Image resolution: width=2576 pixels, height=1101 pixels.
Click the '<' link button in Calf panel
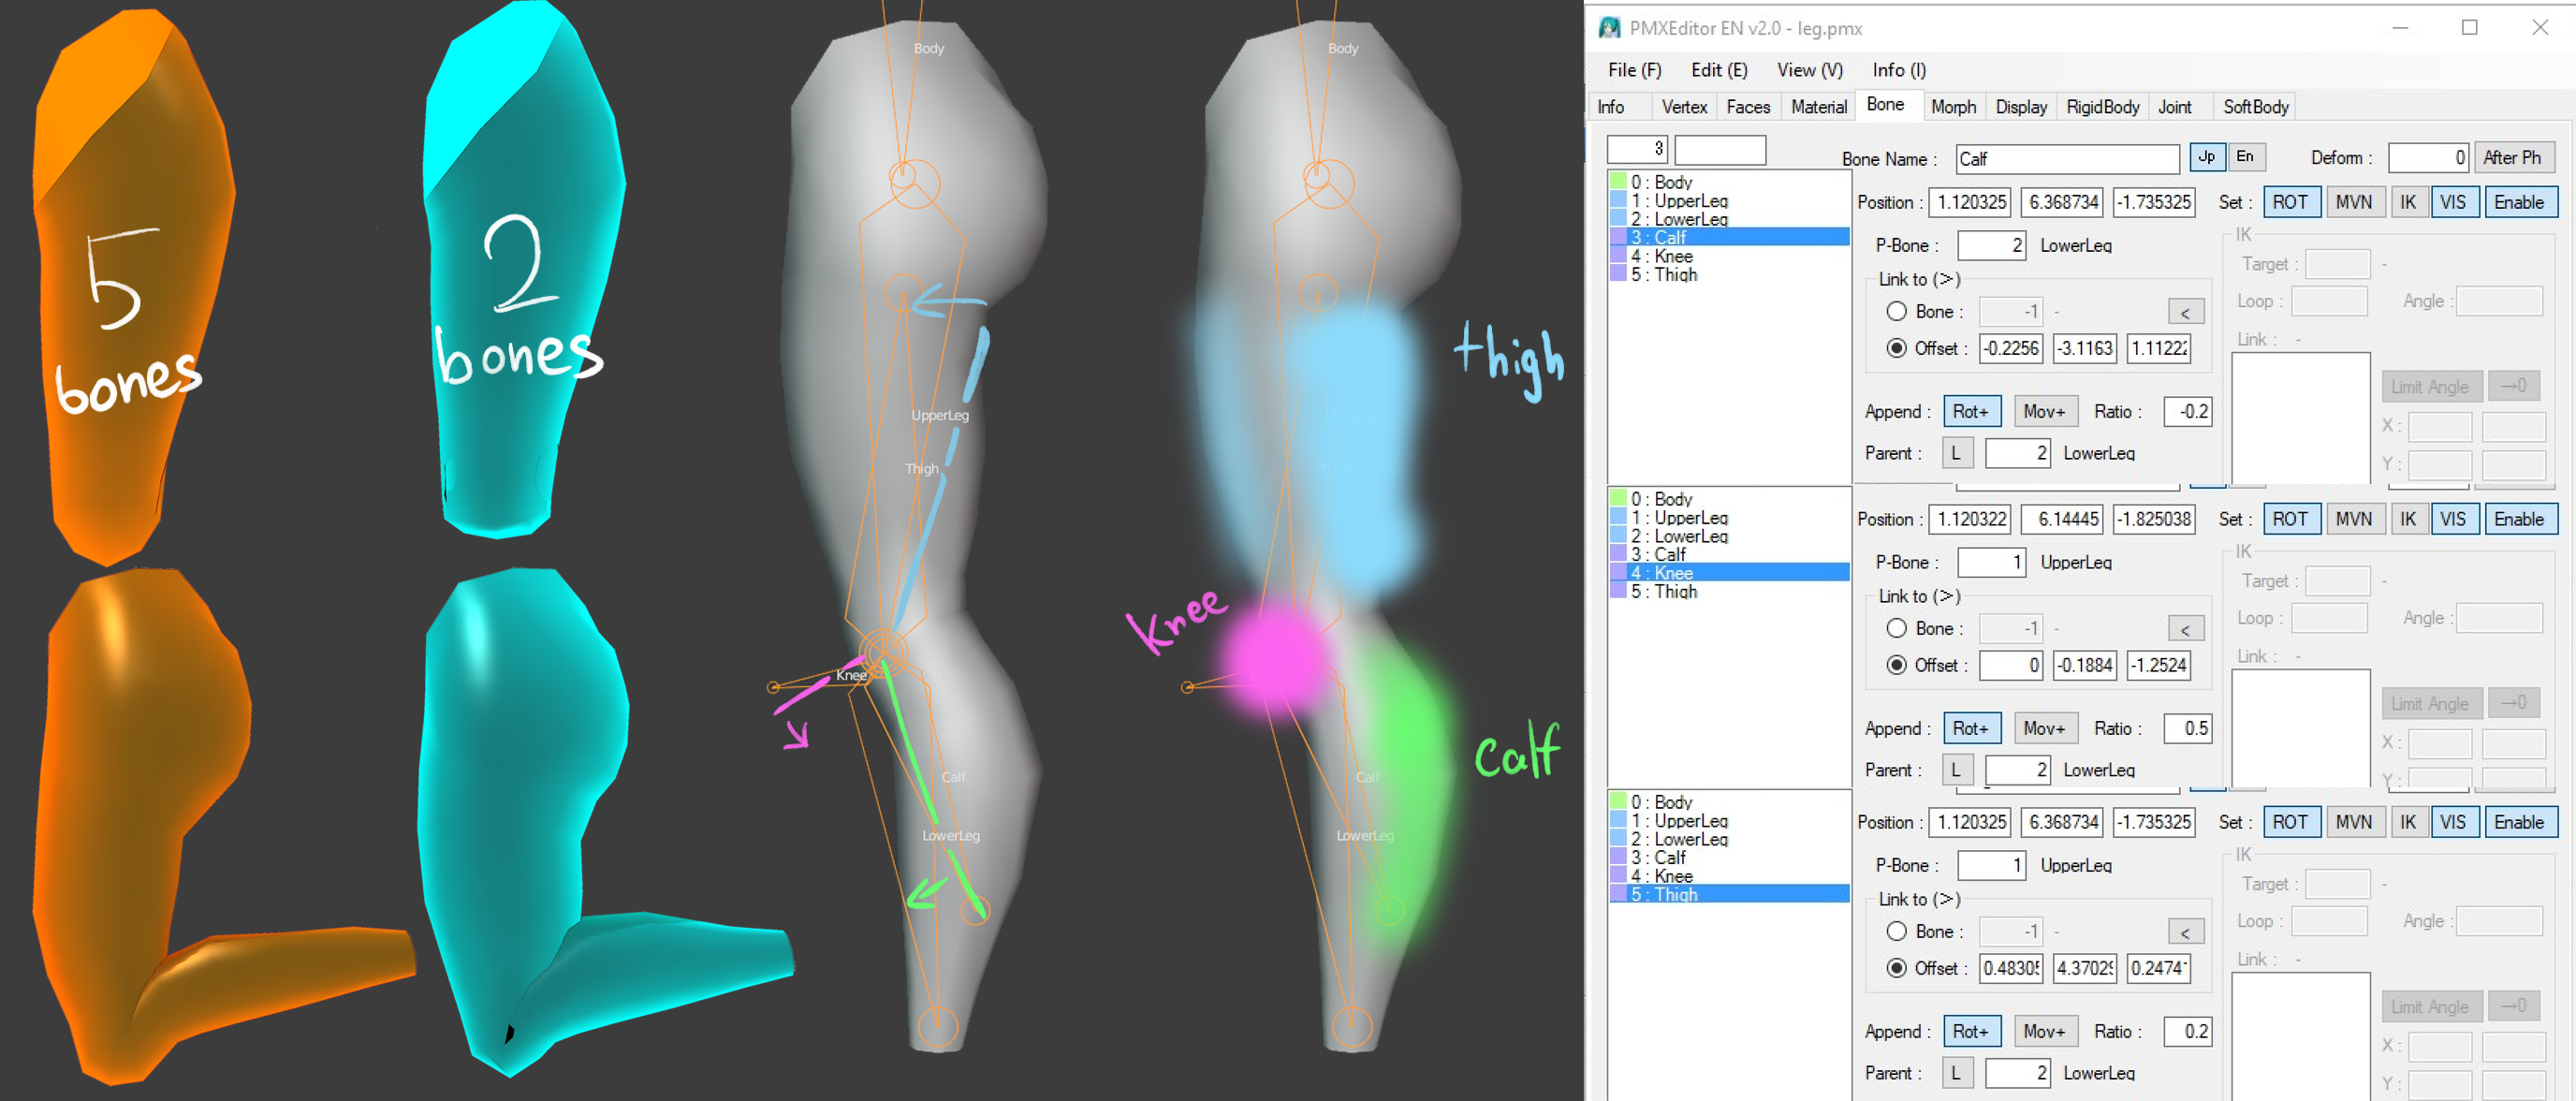pos(2185,312)
